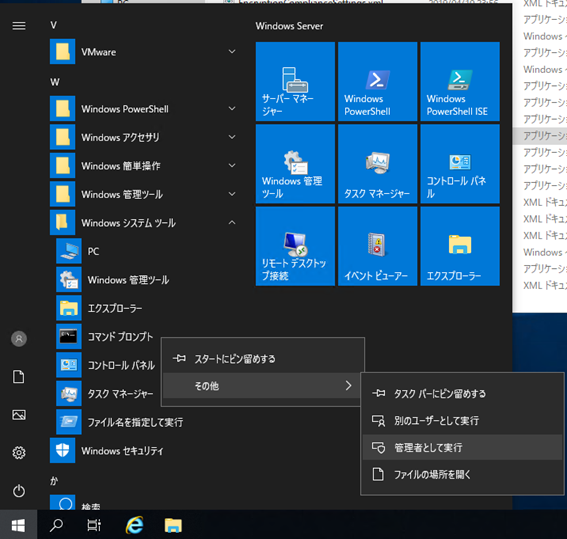This screenshot has height=539, width=567.
Task: Open エクスプローラー in the app list
Action: 145,308
